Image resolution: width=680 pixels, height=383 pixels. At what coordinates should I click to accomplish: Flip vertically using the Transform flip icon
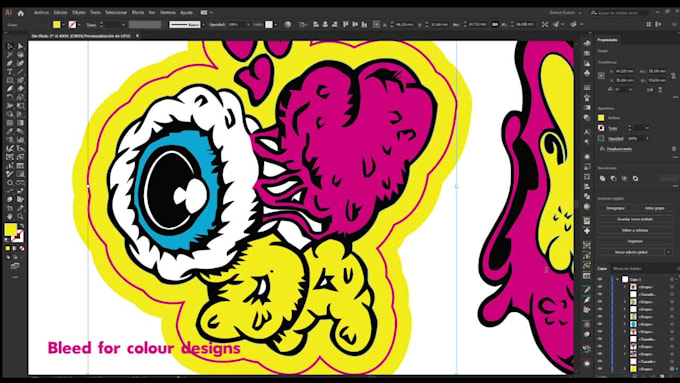[660, 90]
